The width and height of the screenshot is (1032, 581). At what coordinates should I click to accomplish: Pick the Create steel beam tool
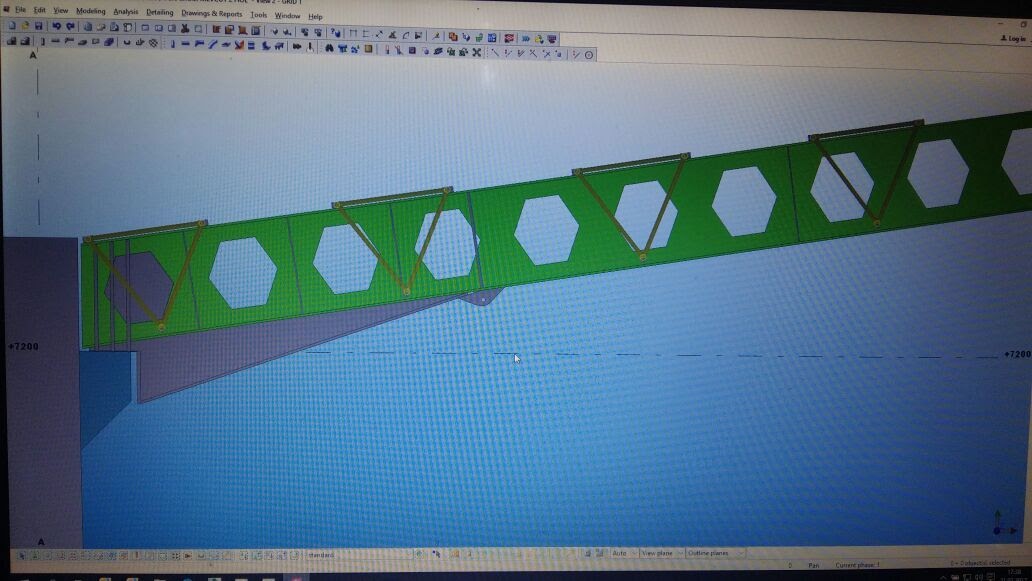(x=186, y=44)
